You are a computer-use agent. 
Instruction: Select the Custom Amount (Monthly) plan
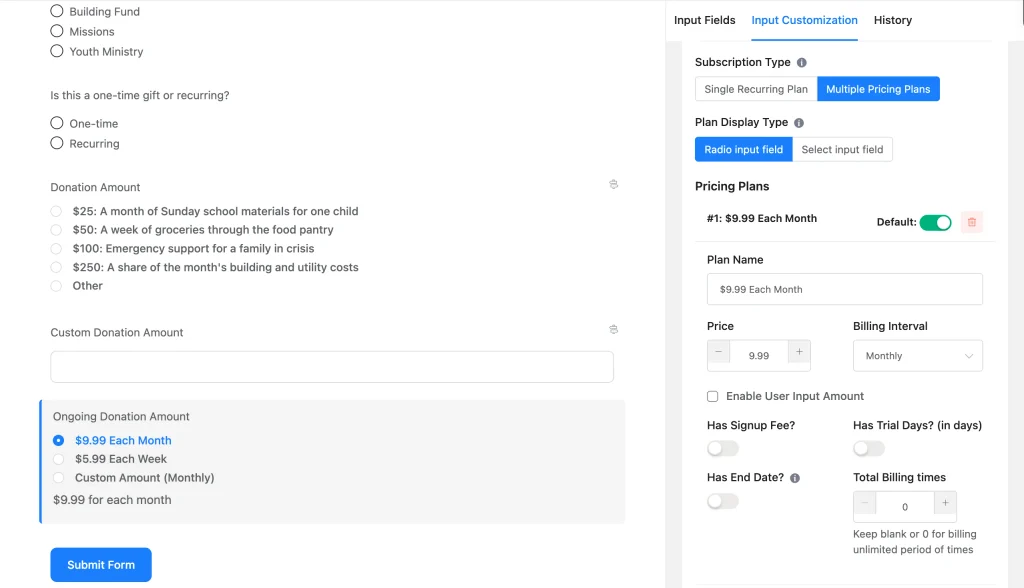tap(59, 478)
